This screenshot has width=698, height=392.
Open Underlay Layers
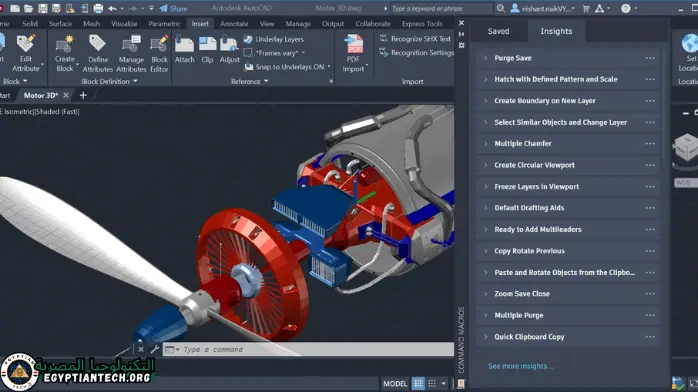(274, 39)
